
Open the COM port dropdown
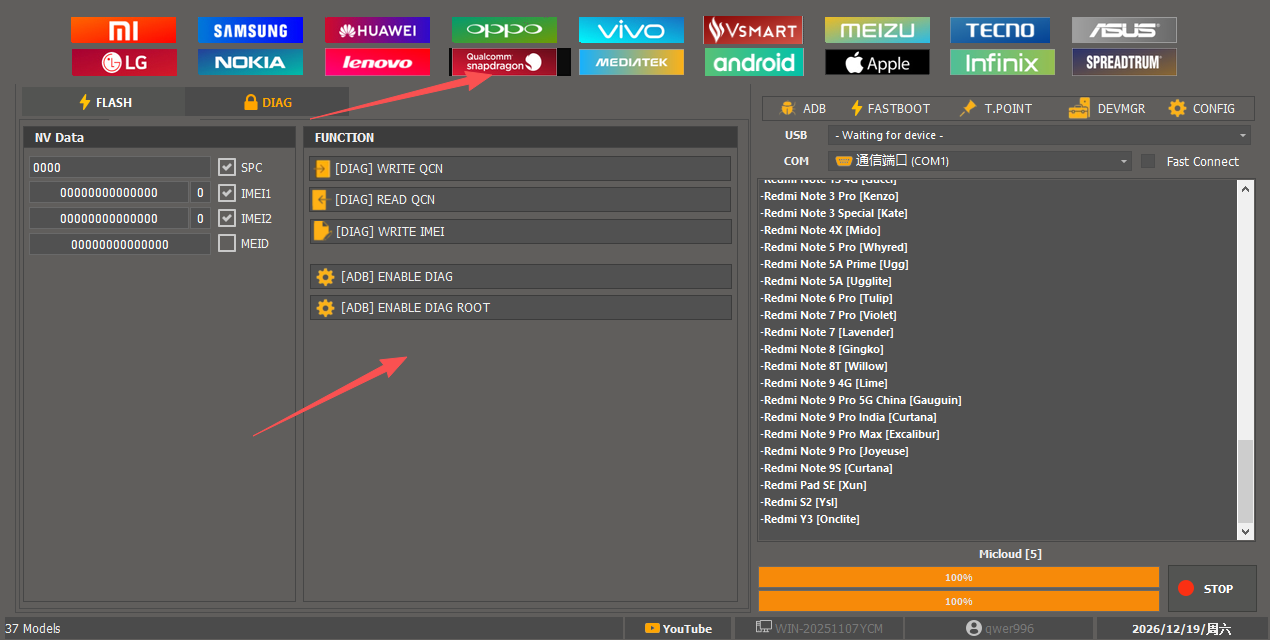point(980,161)
